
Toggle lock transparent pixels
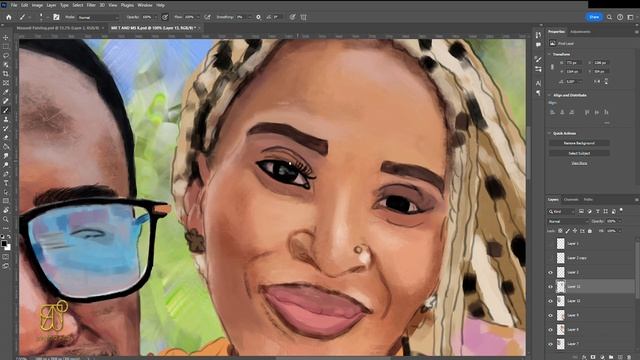560,231
